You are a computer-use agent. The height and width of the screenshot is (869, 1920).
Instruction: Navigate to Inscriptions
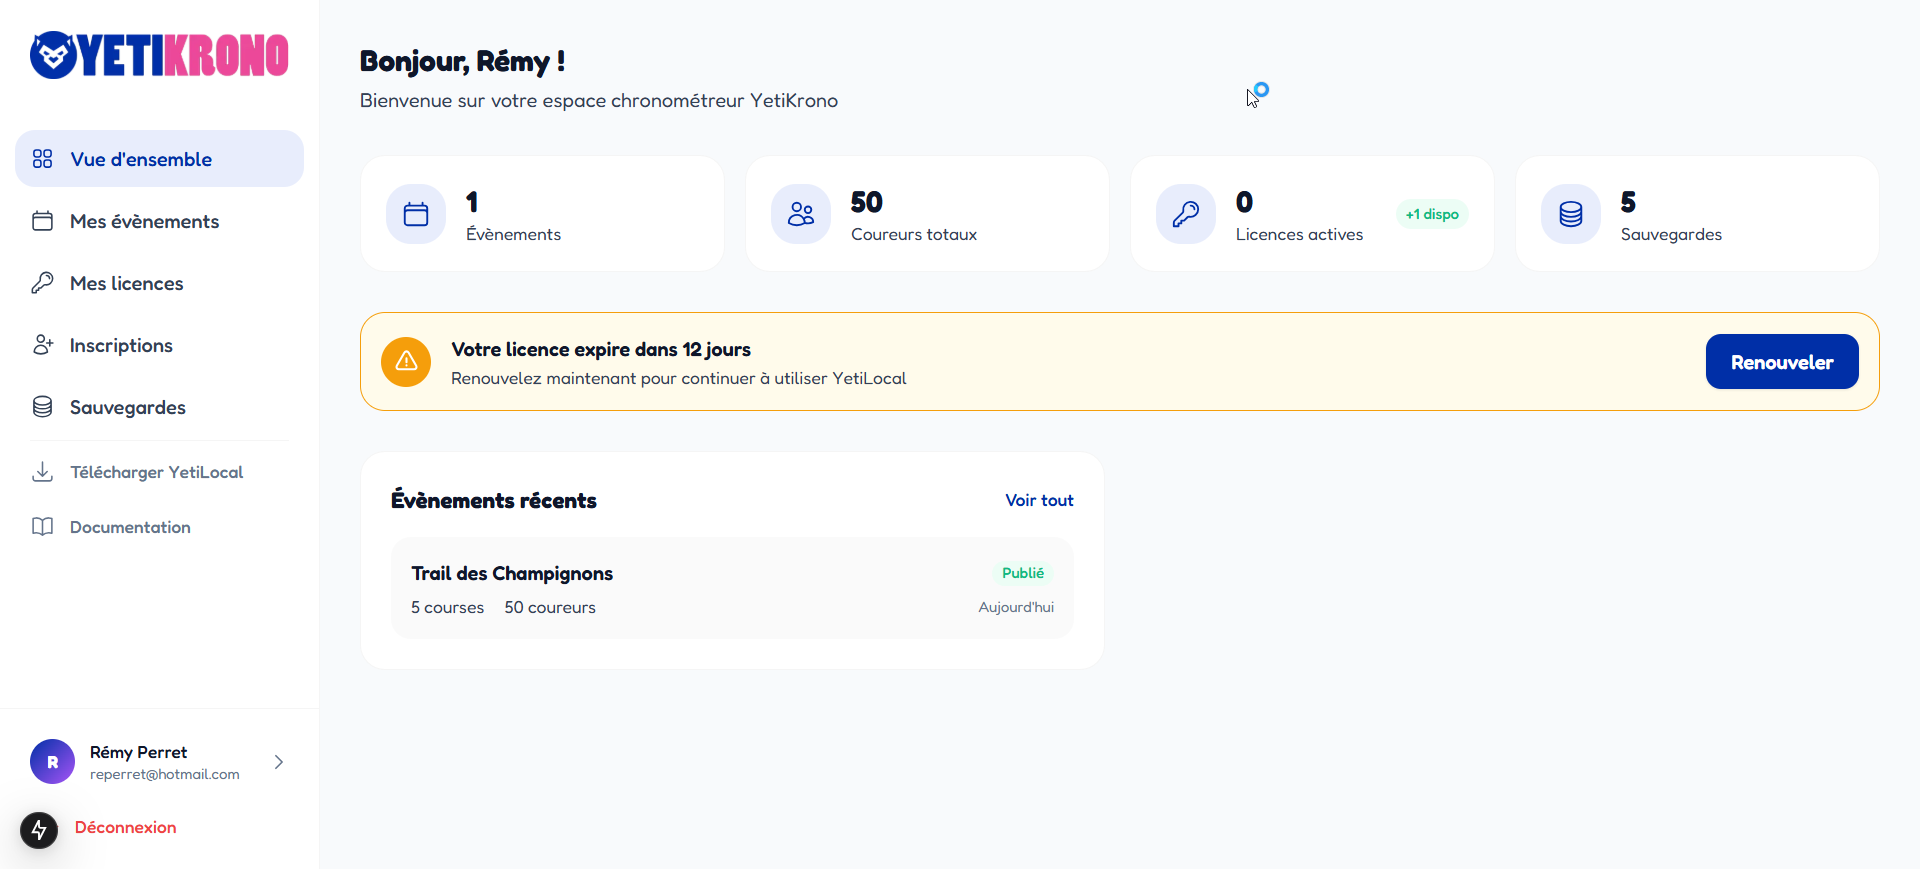pos(121,345)
